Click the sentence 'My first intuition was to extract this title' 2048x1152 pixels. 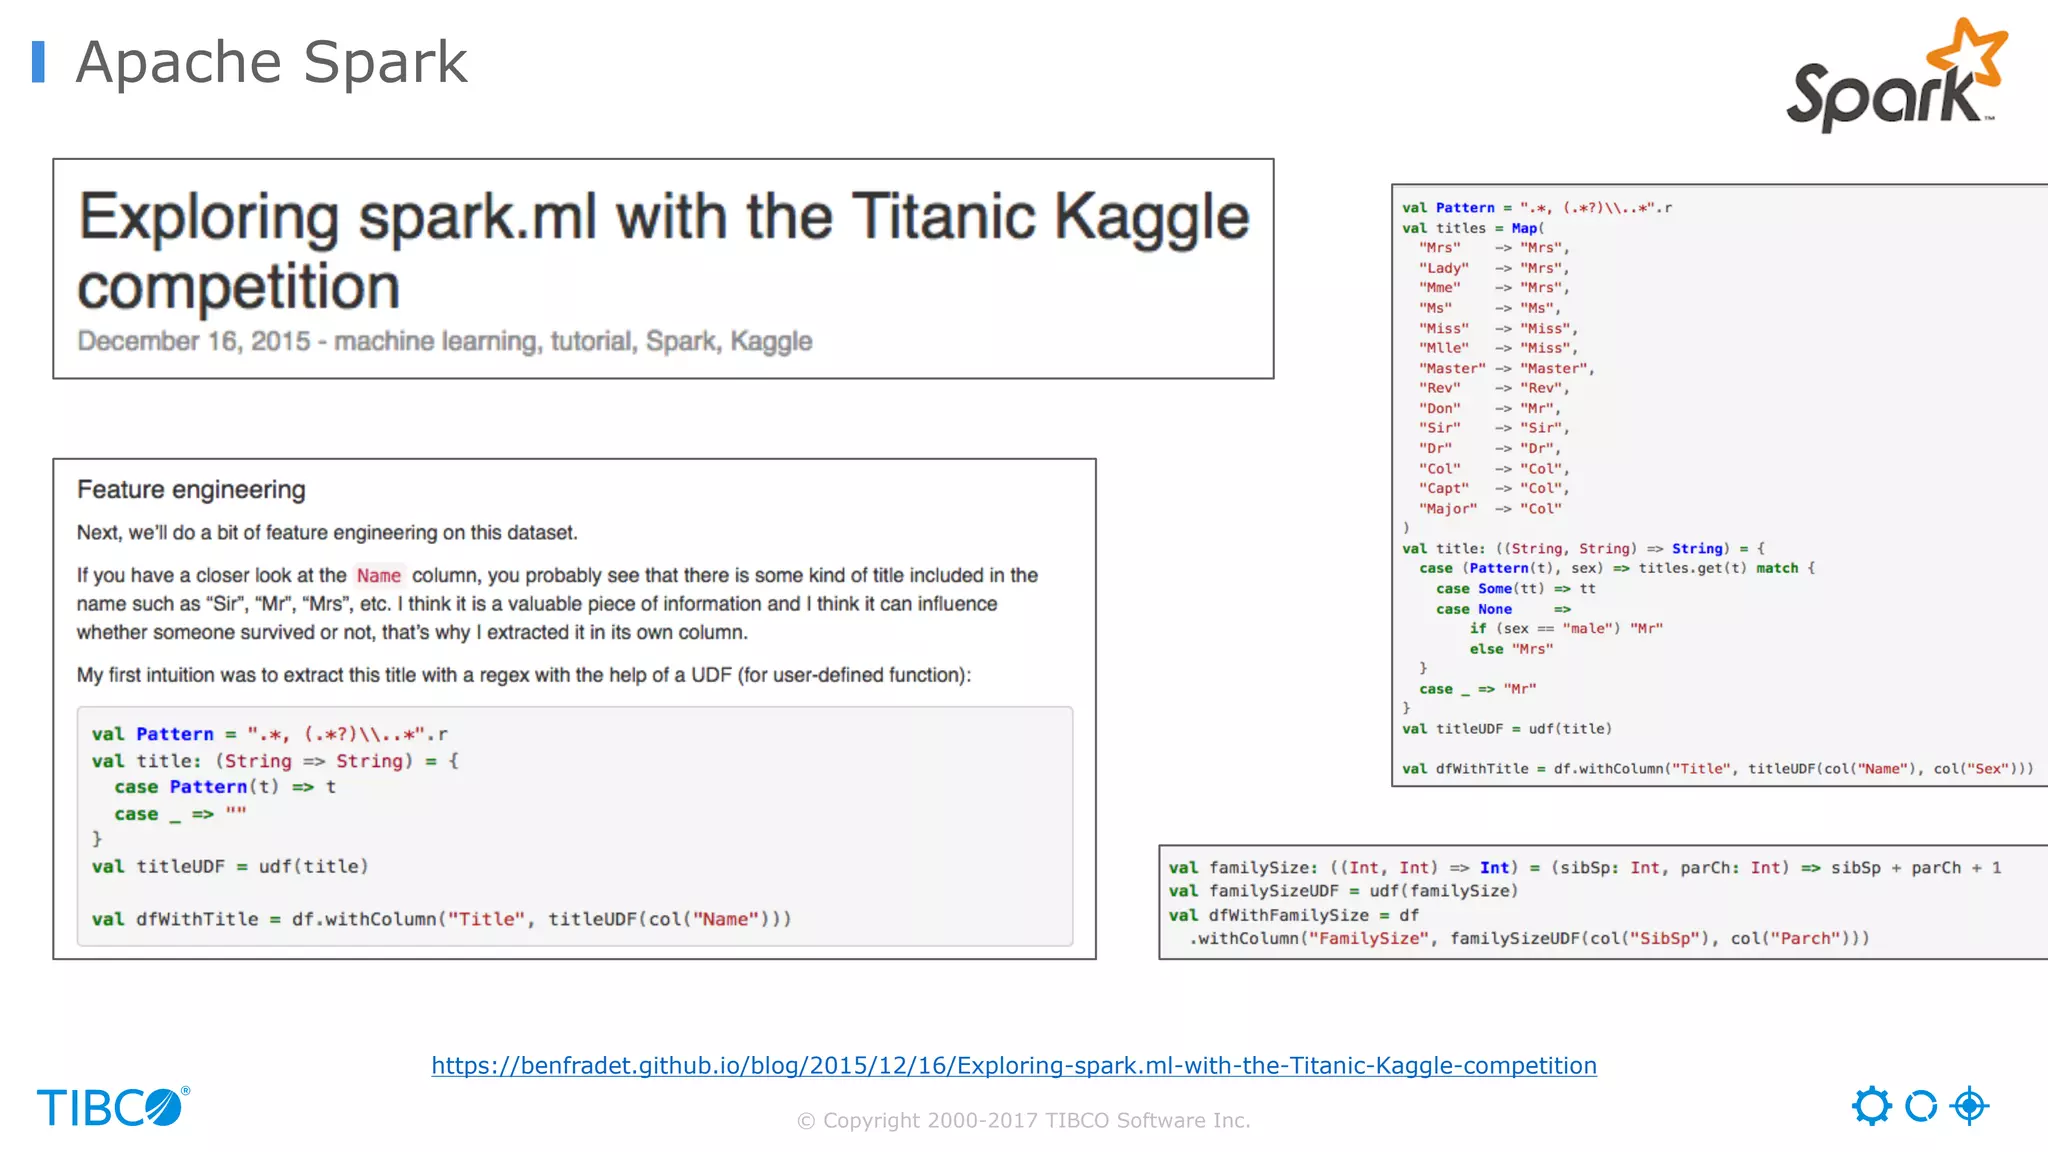tap(524, 676)
